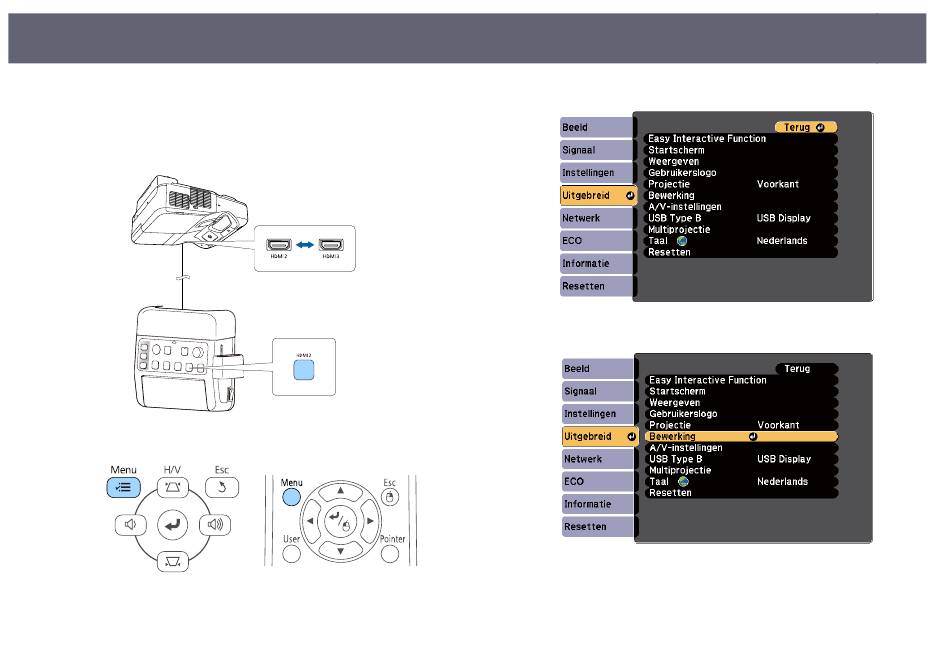Screen dimensions: 950x660
Task: Click the Esc button on remote control
Action: pos(390,498)
